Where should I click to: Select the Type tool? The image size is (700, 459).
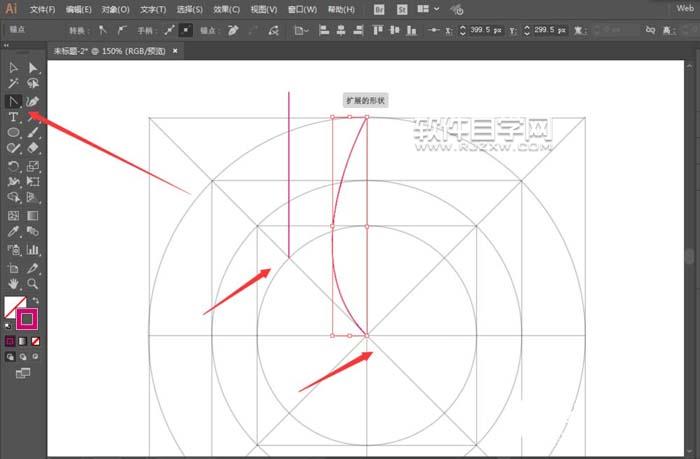pos(14,117)
